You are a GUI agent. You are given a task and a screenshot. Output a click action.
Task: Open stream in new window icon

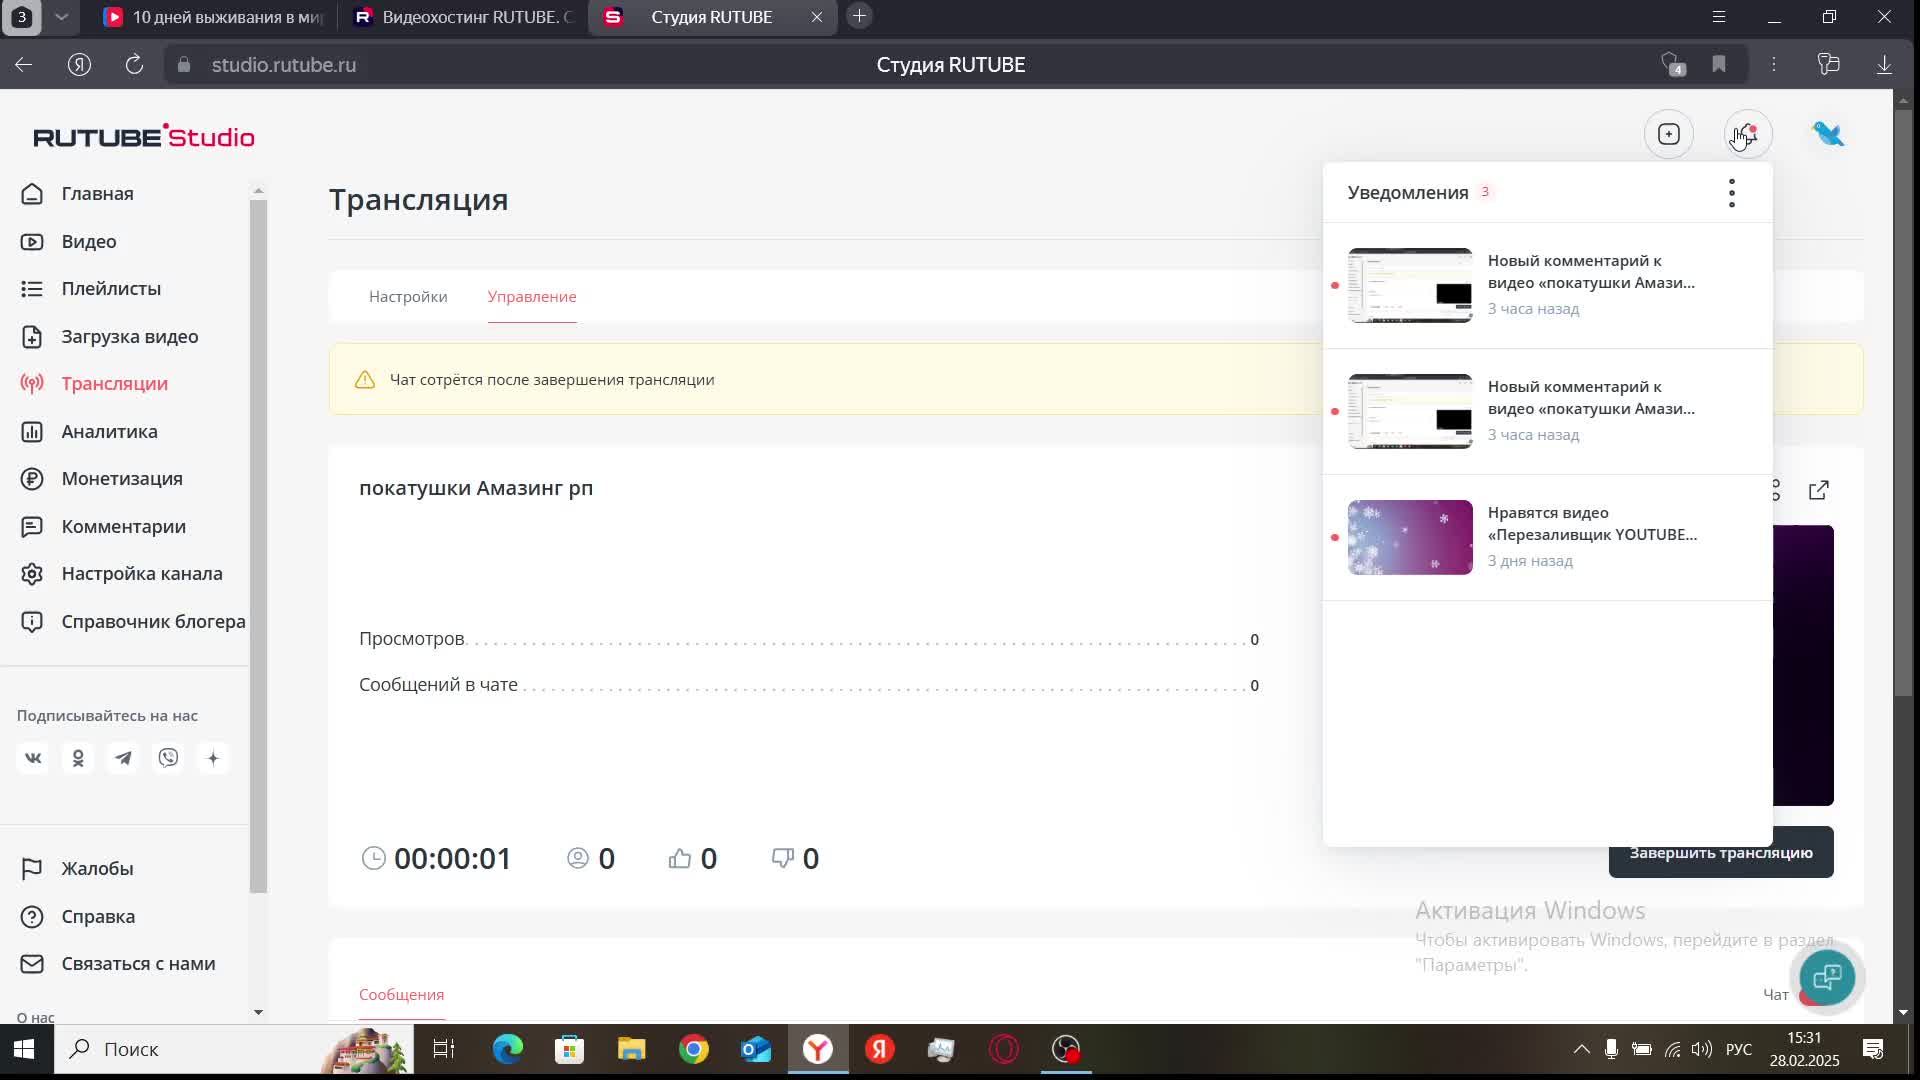click(x=1819, y=490)
